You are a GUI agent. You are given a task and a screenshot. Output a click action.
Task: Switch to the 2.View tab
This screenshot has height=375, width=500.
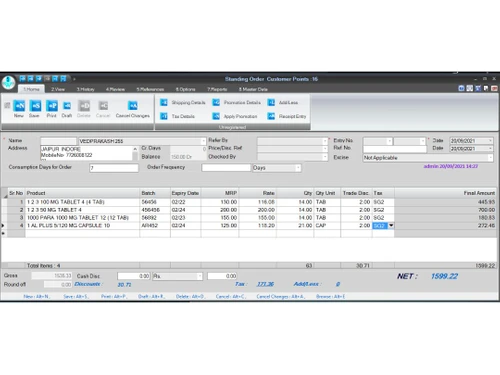click(58, 89)
